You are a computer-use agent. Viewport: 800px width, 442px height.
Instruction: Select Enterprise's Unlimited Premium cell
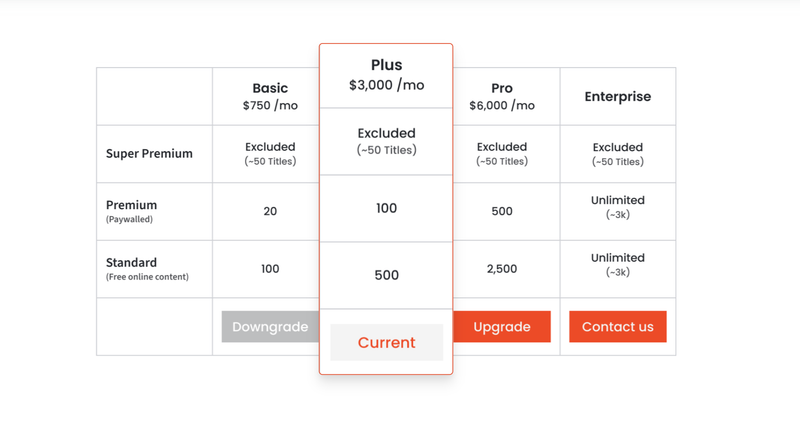[x=618, y=206]
